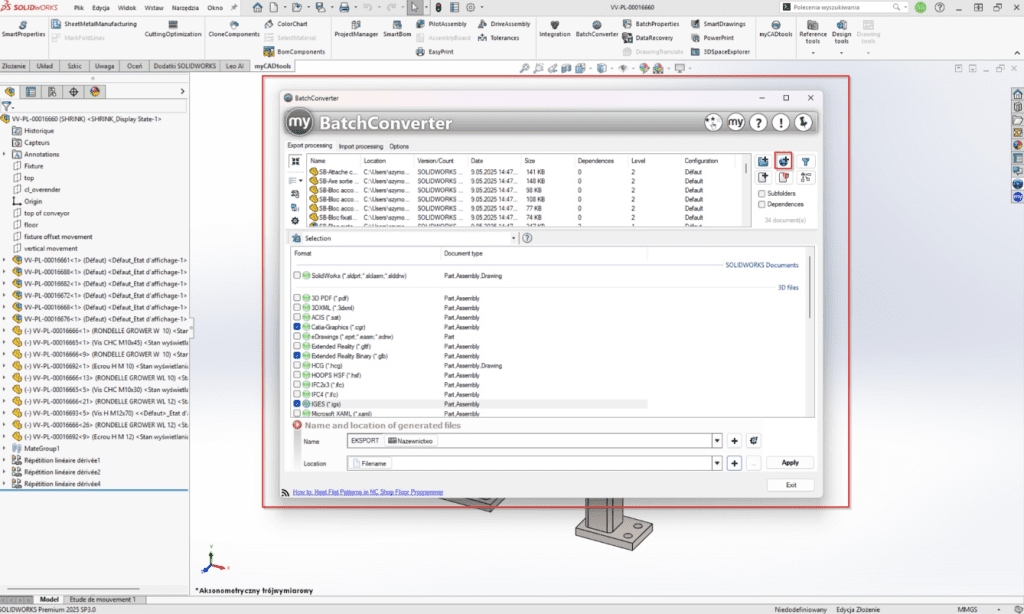1024x614 pixels.
Task: Open Integration tool in ribbon
Action: tap(554, 29)
